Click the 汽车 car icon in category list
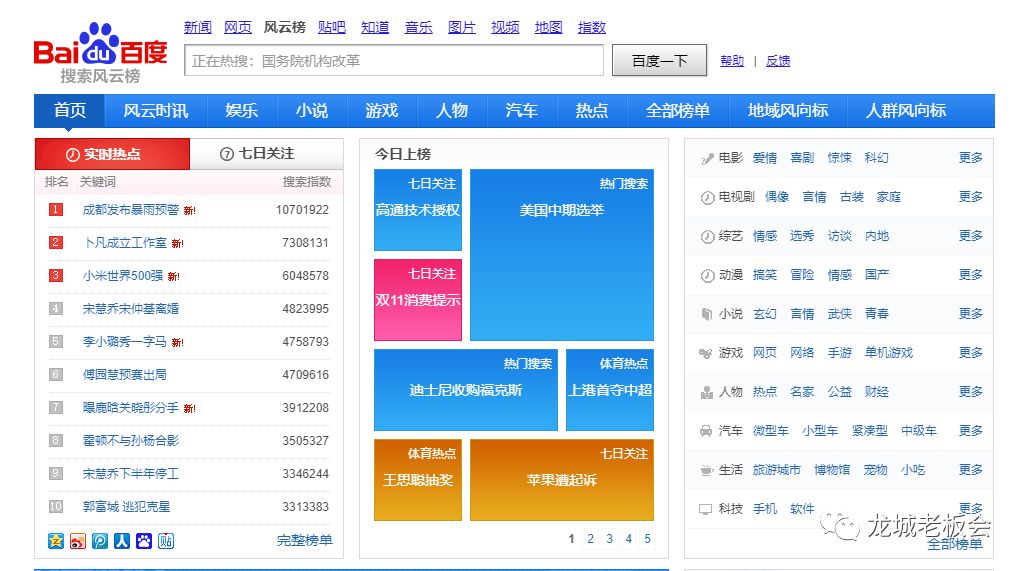This screenshot has width=1025, height=571. 706,431
